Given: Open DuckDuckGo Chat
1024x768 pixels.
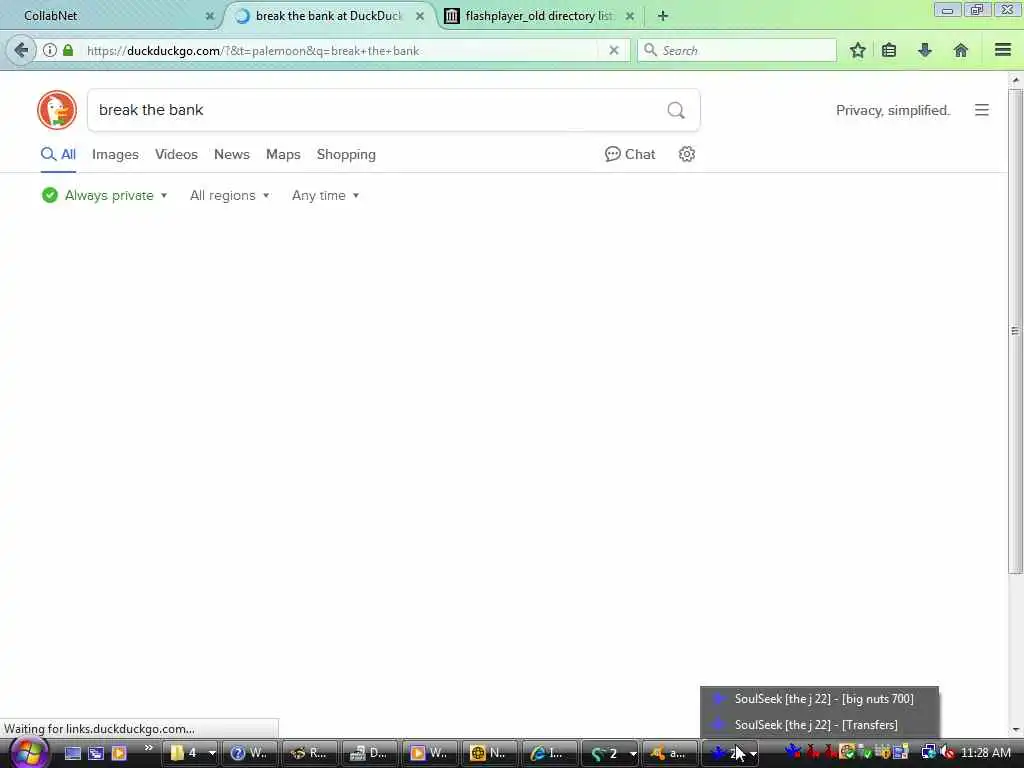Looking at the screenshot, I should point(630,154).
